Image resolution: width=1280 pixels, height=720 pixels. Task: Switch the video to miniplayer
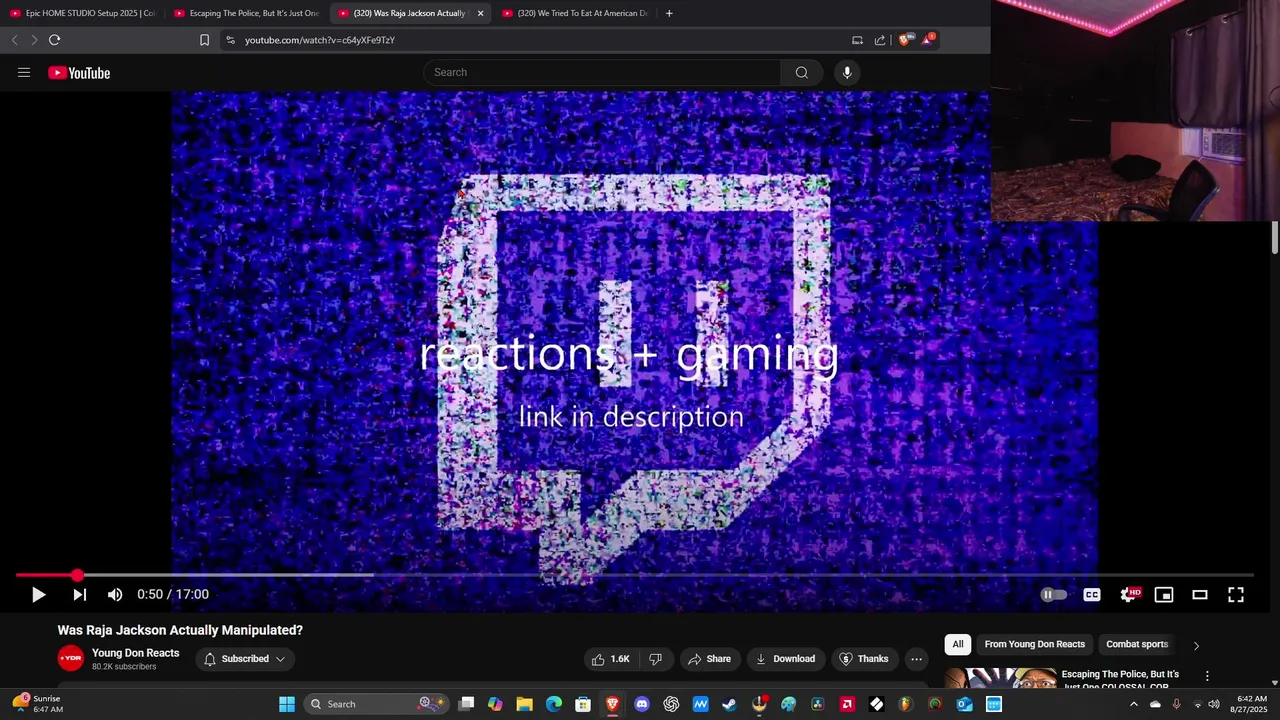1164,594
